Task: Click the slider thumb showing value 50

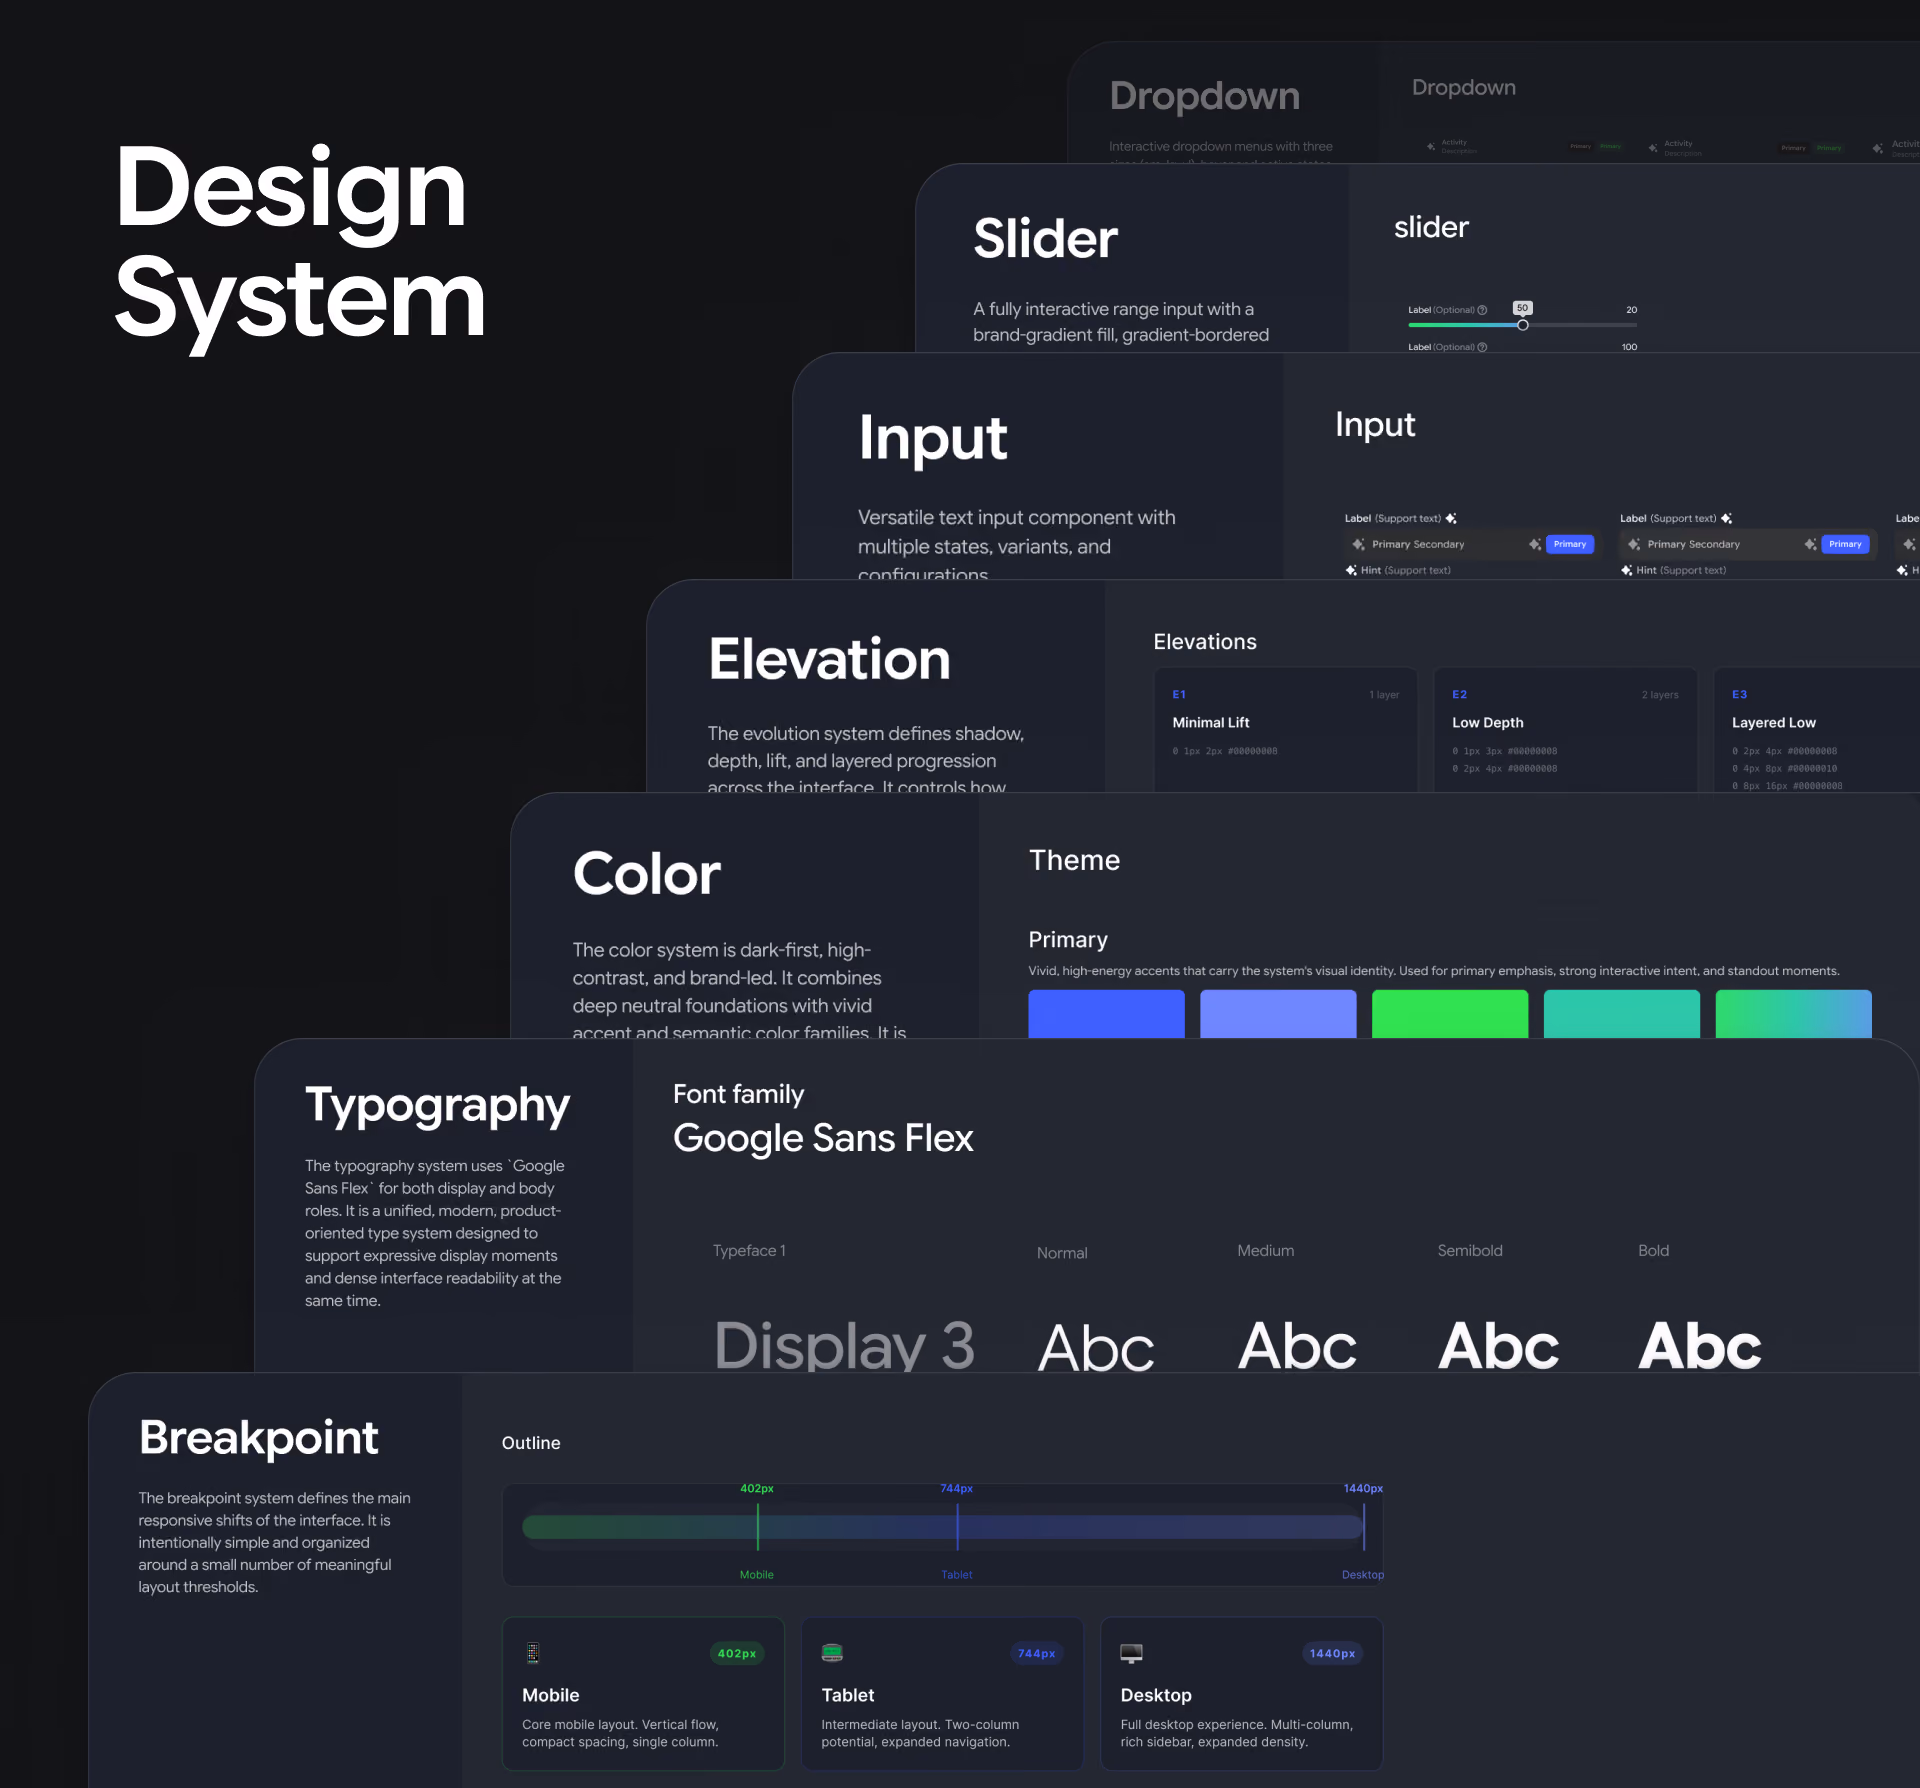Action: (1523, 325)
